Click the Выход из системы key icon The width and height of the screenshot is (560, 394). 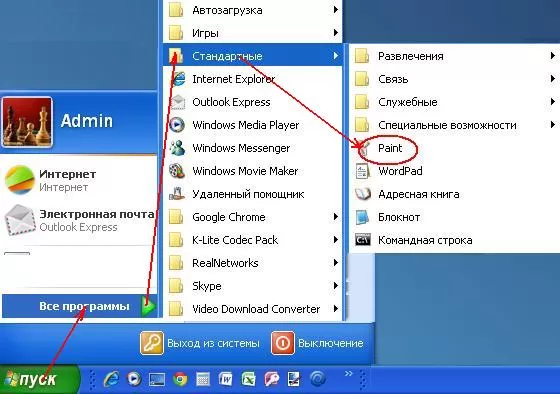click(152, 343)
